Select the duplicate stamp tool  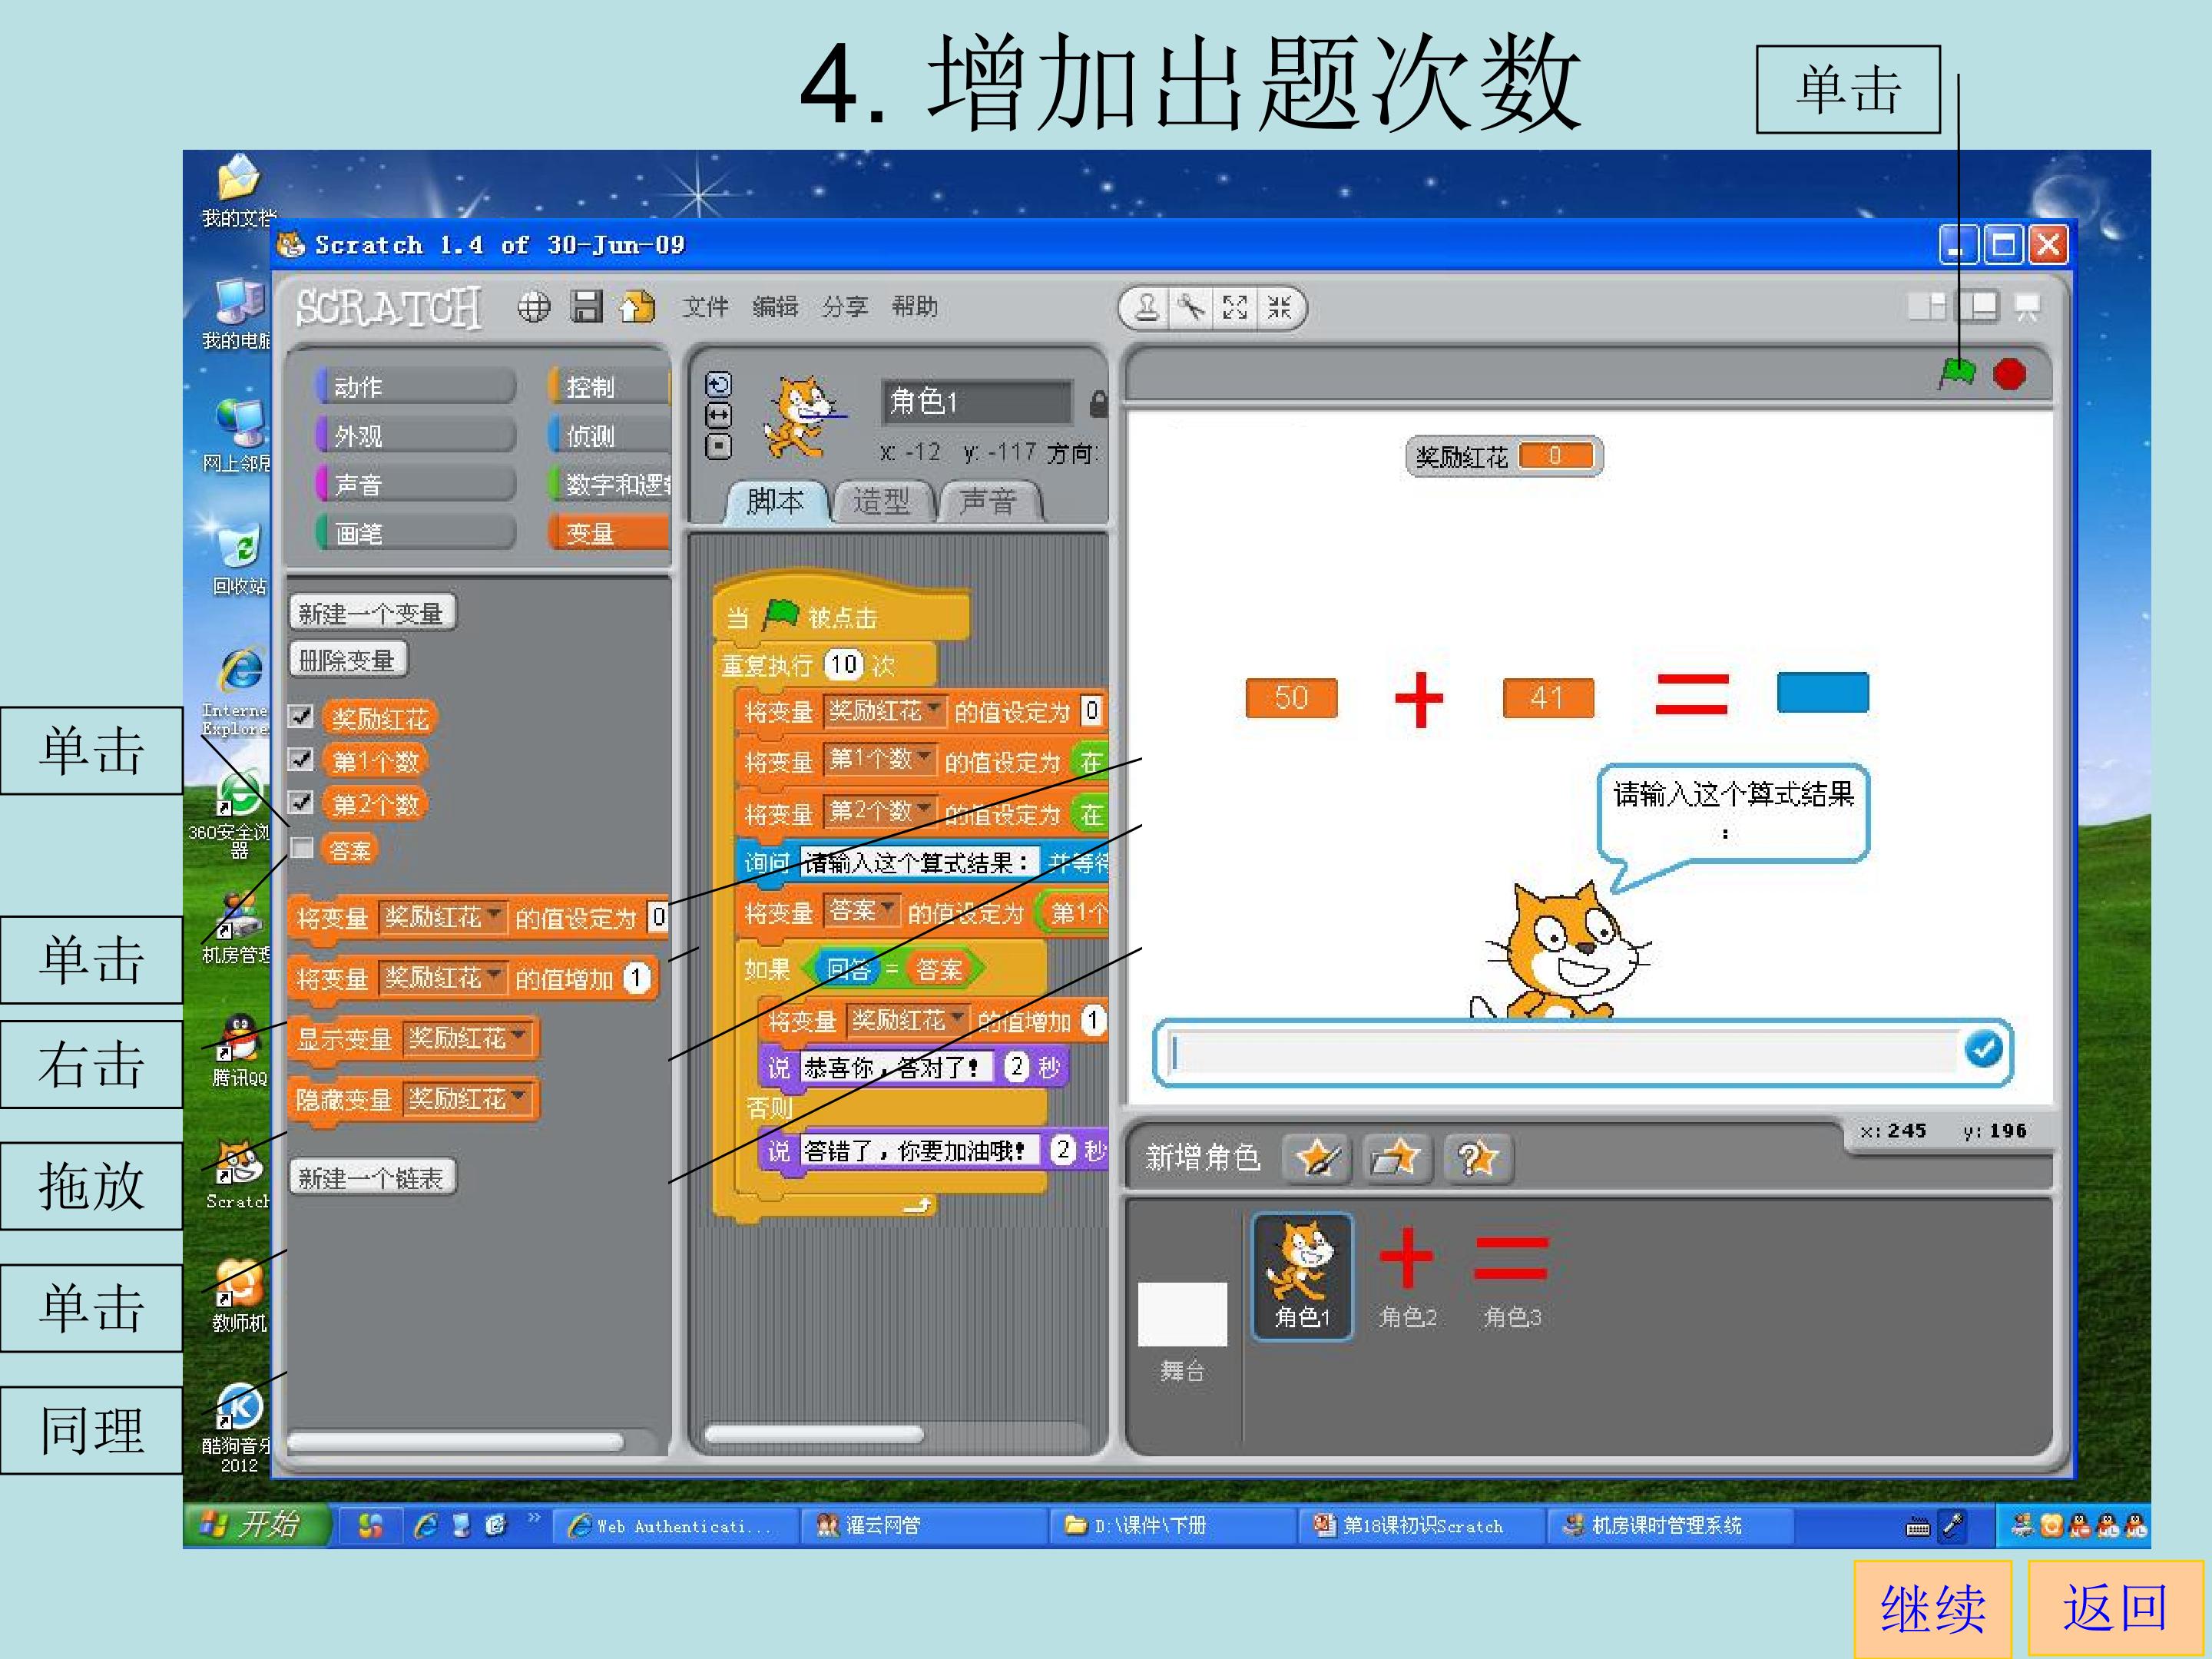click(1147, 308)
